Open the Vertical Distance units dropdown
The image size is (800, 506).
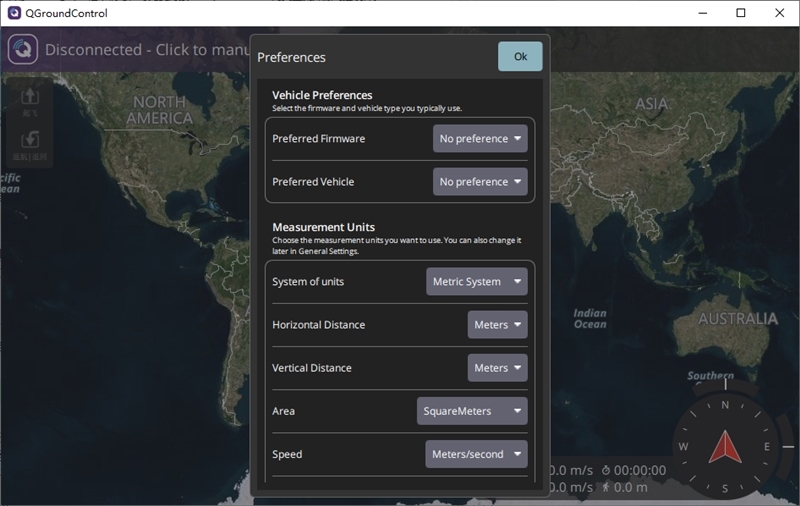pos(497,368)
